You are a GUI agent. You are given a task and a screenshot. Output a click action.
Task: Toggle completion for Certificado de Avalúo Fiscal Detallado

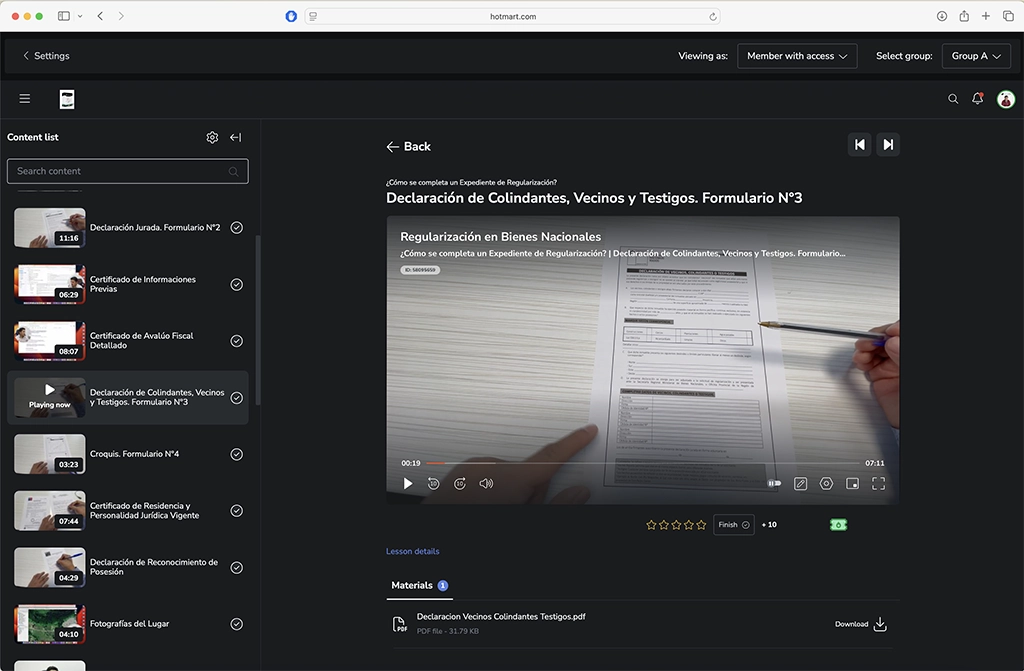236,341
